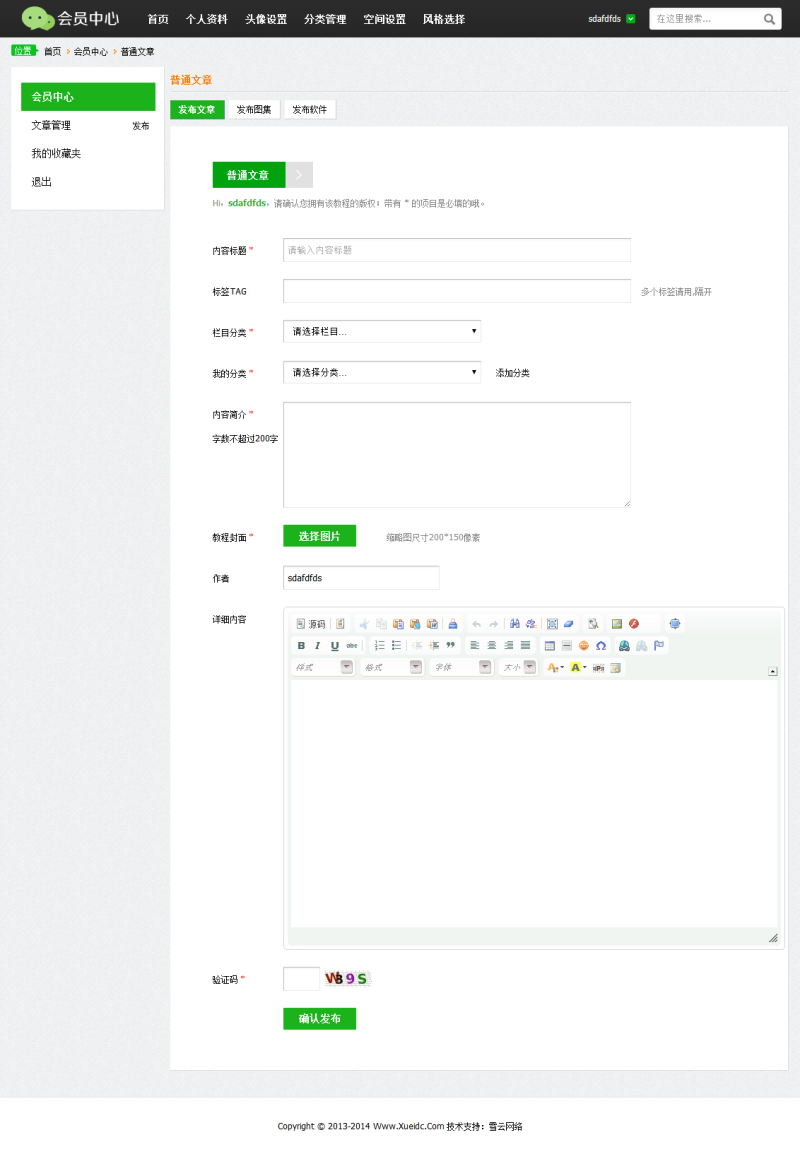This screenshot has height=1154, width=800.
Task: Insert smiley emoticon icon
Action: (584, 645)
